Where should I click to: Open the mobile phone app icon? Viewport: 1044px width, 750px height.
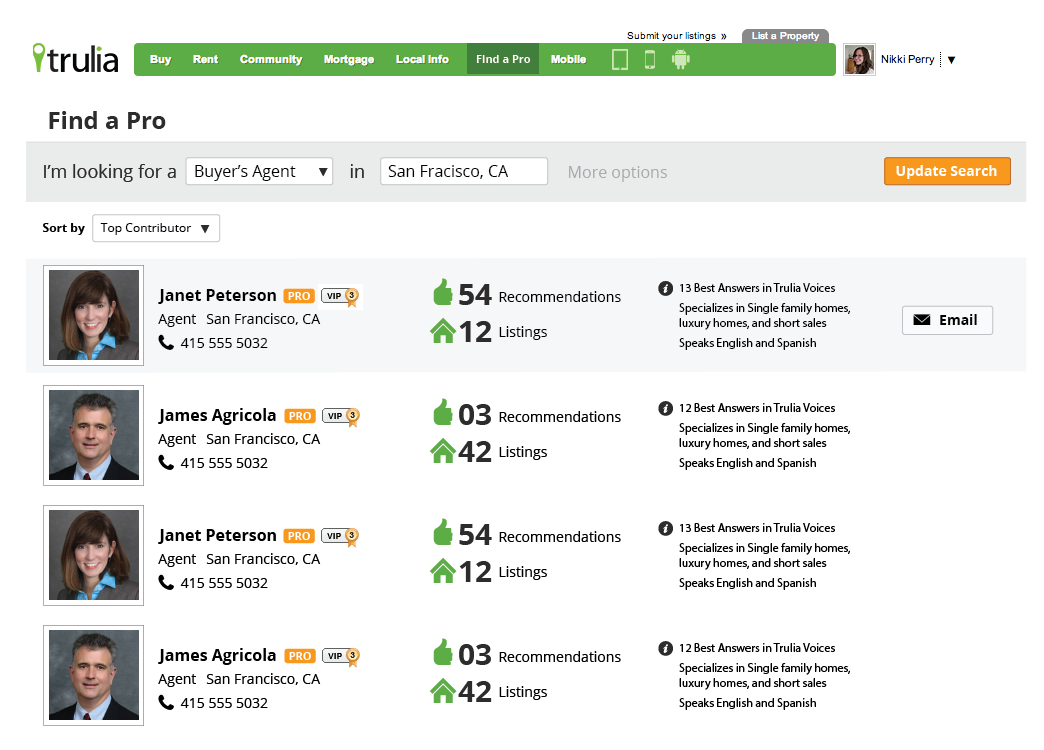[x=650, y=59]
